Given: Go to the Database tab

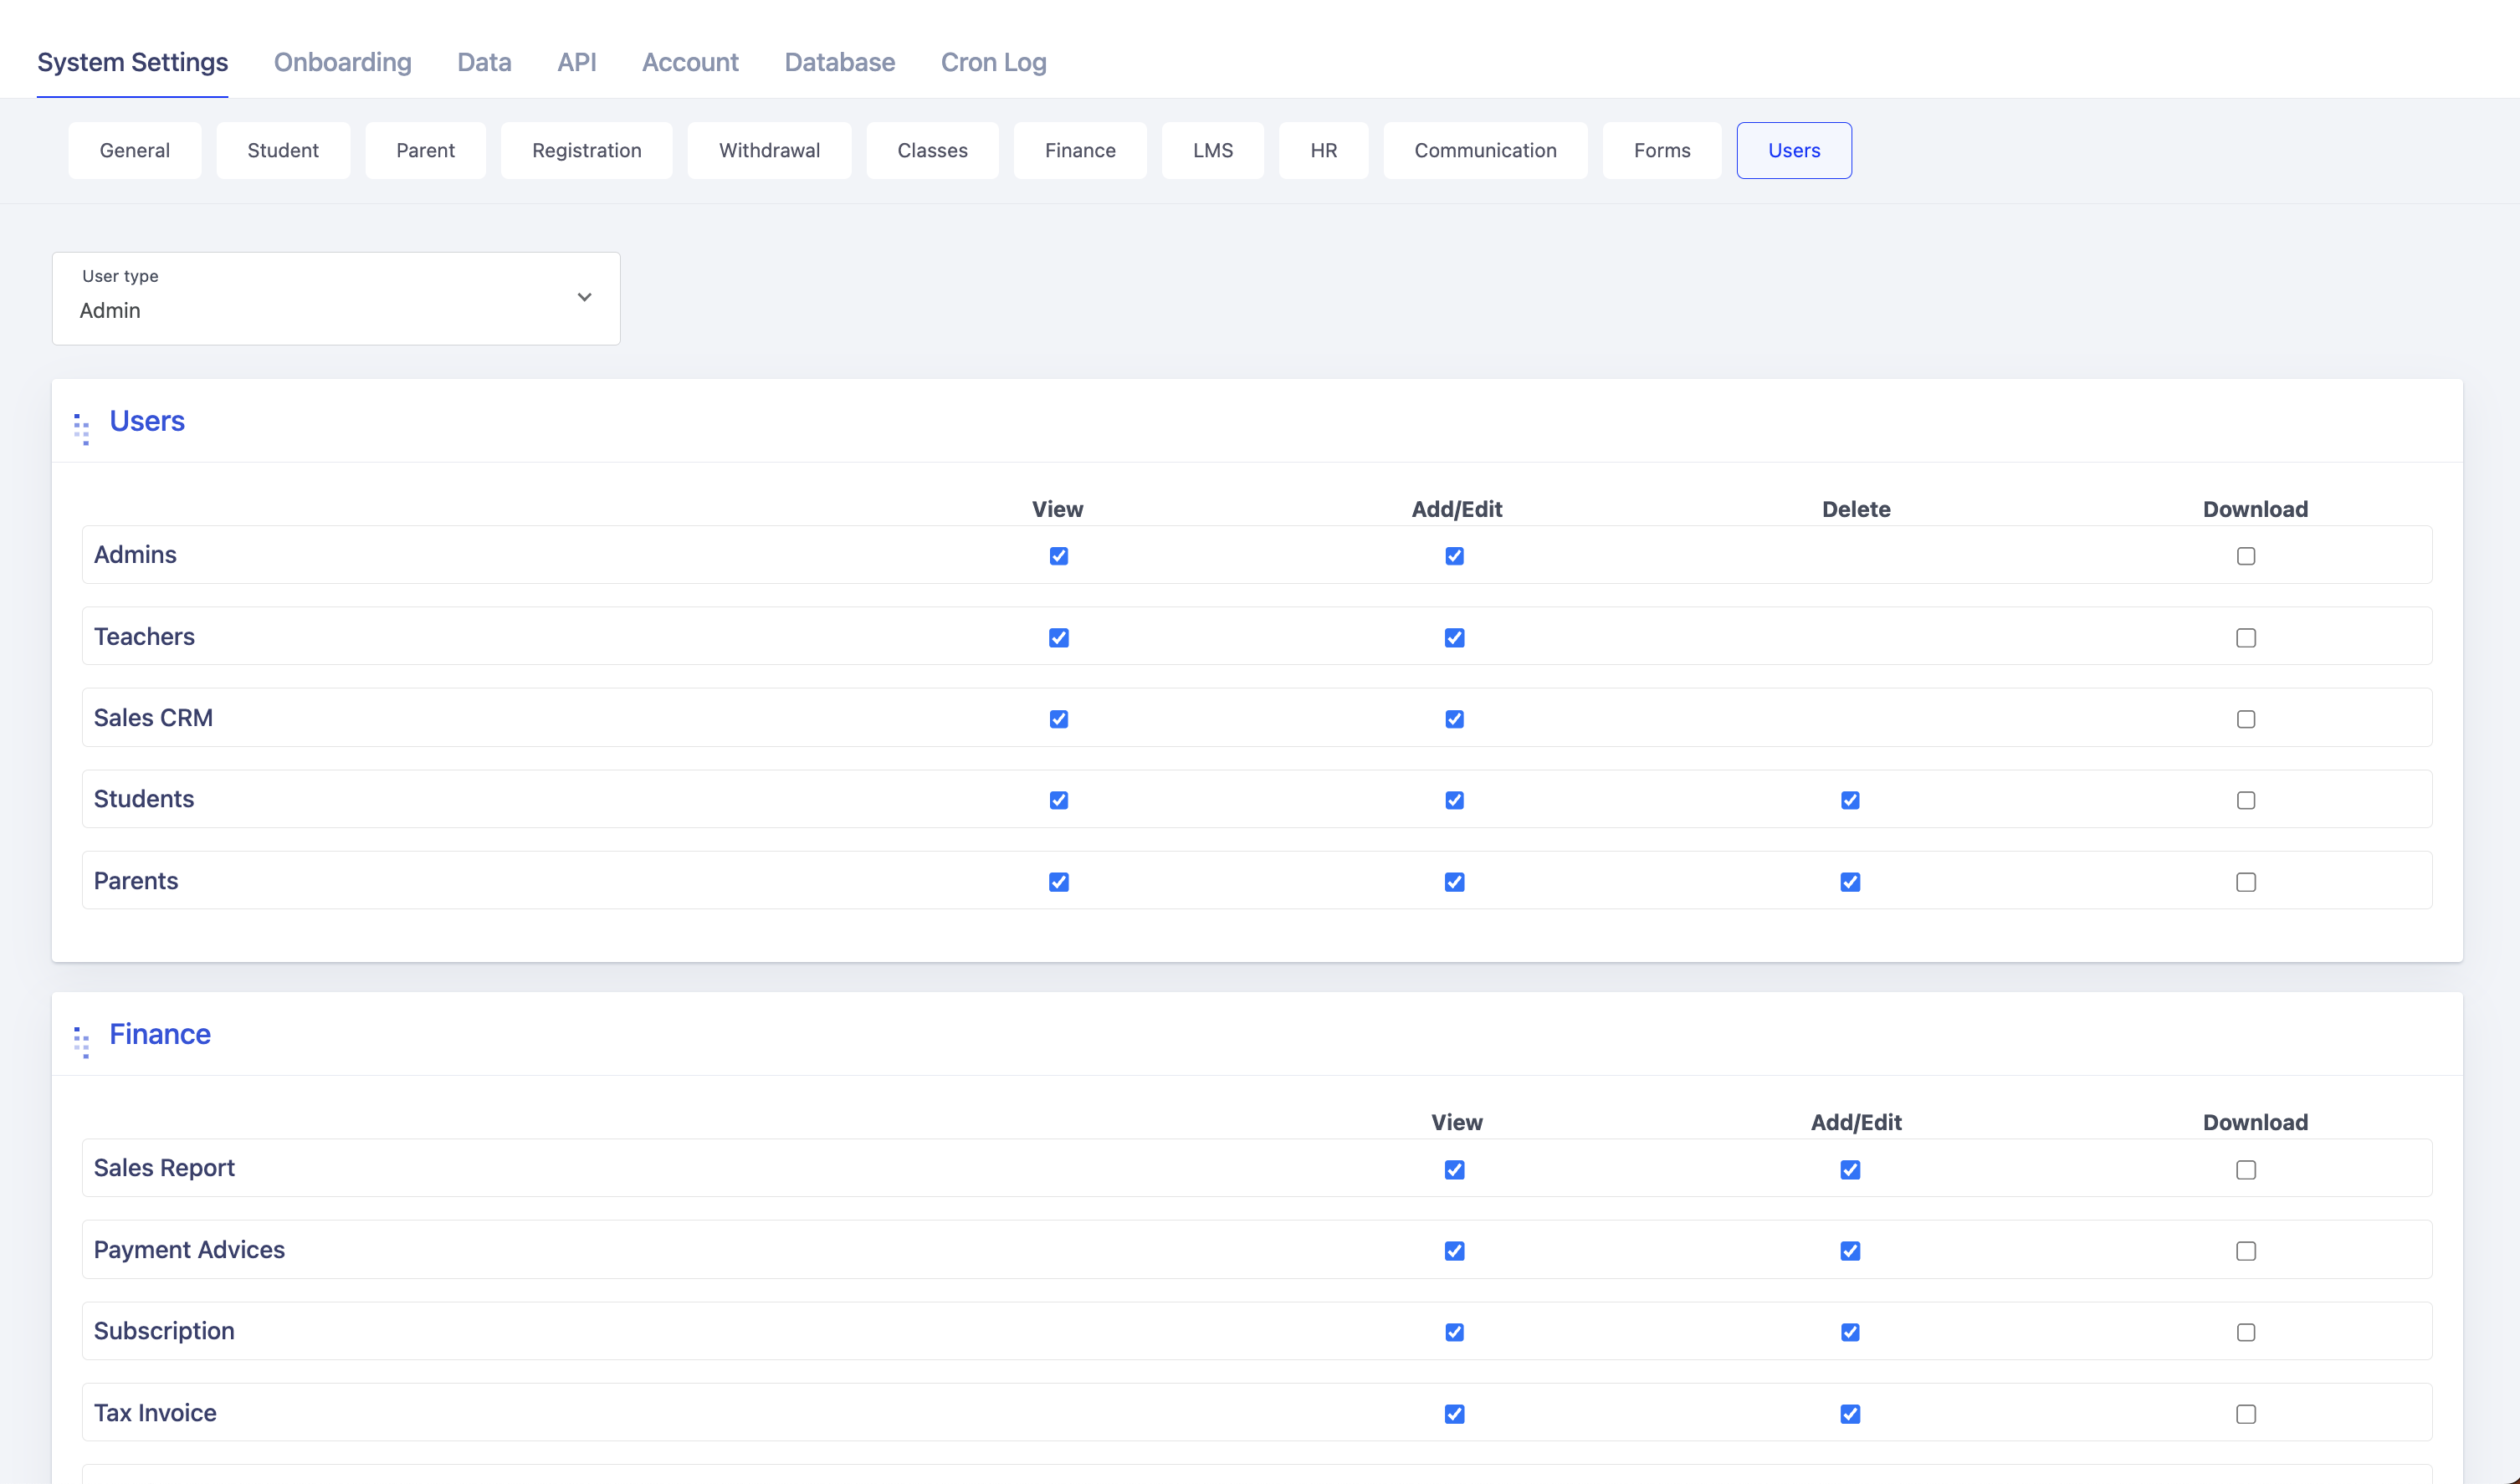Looking at the screenshot, I should (x=839, y=62).
